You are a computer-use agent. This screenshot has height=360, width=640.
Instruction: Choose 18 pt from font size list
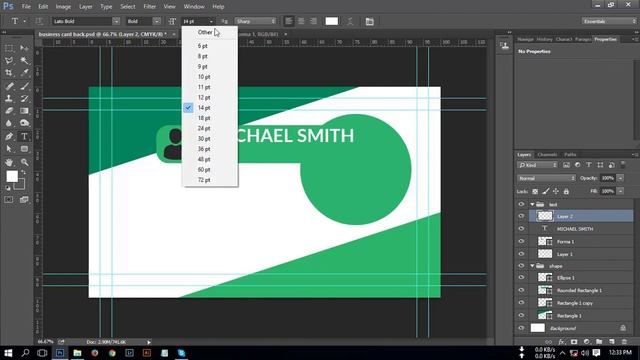point(204,118)
